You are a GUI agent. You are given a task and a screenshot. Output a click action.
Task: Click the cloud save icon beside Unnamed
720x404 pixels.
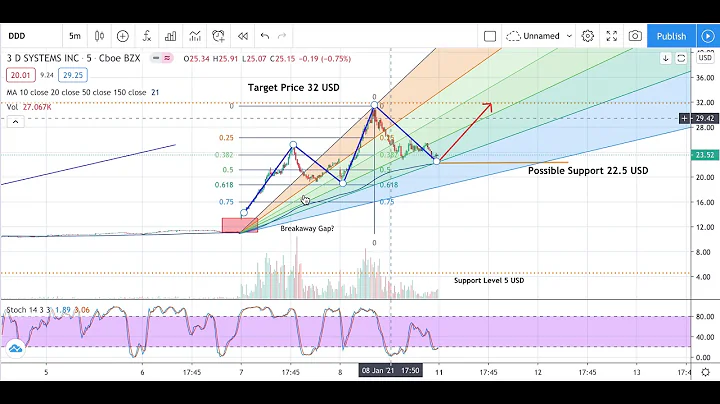coord(513,36)
